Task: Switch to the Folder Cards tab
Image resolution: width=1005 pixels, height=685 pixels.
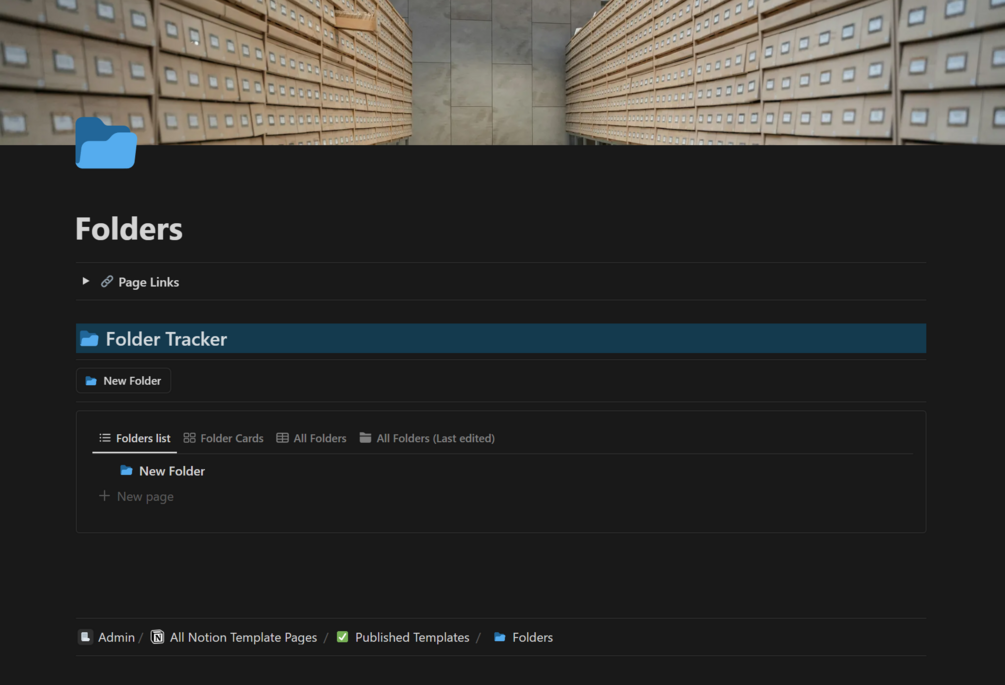Action: click(x=224, y=438)
